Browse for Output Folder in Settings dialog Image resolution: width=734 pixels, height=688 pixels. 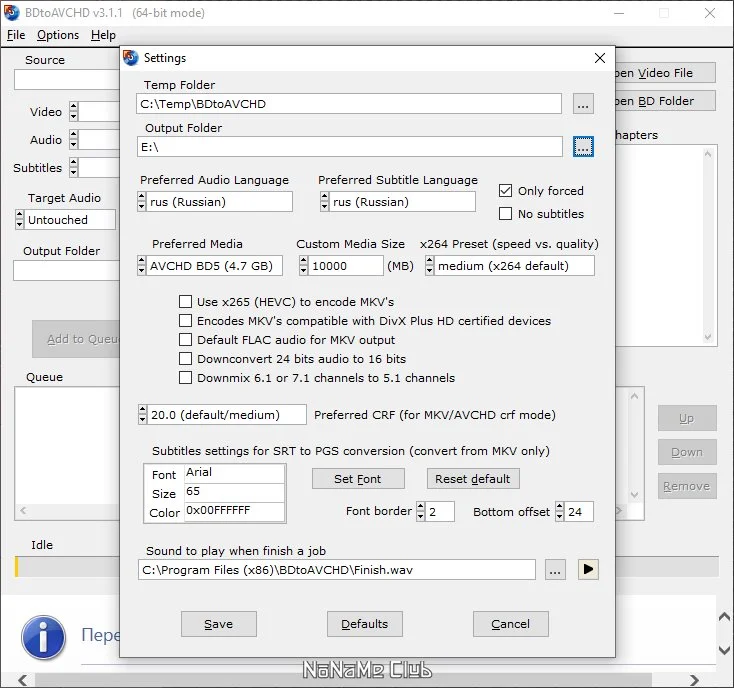pos(583,147)
